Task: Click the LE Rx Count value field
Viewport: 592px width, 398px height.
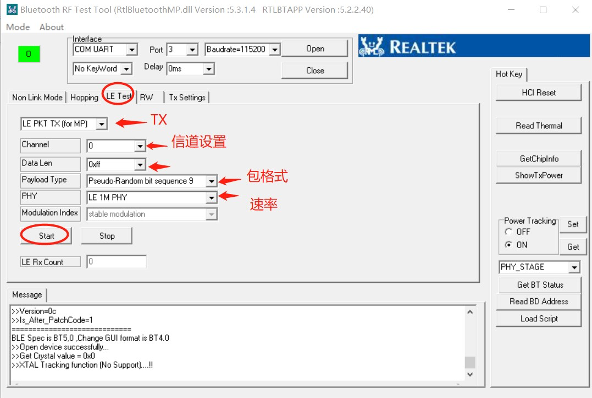Action: coord(116,262)
